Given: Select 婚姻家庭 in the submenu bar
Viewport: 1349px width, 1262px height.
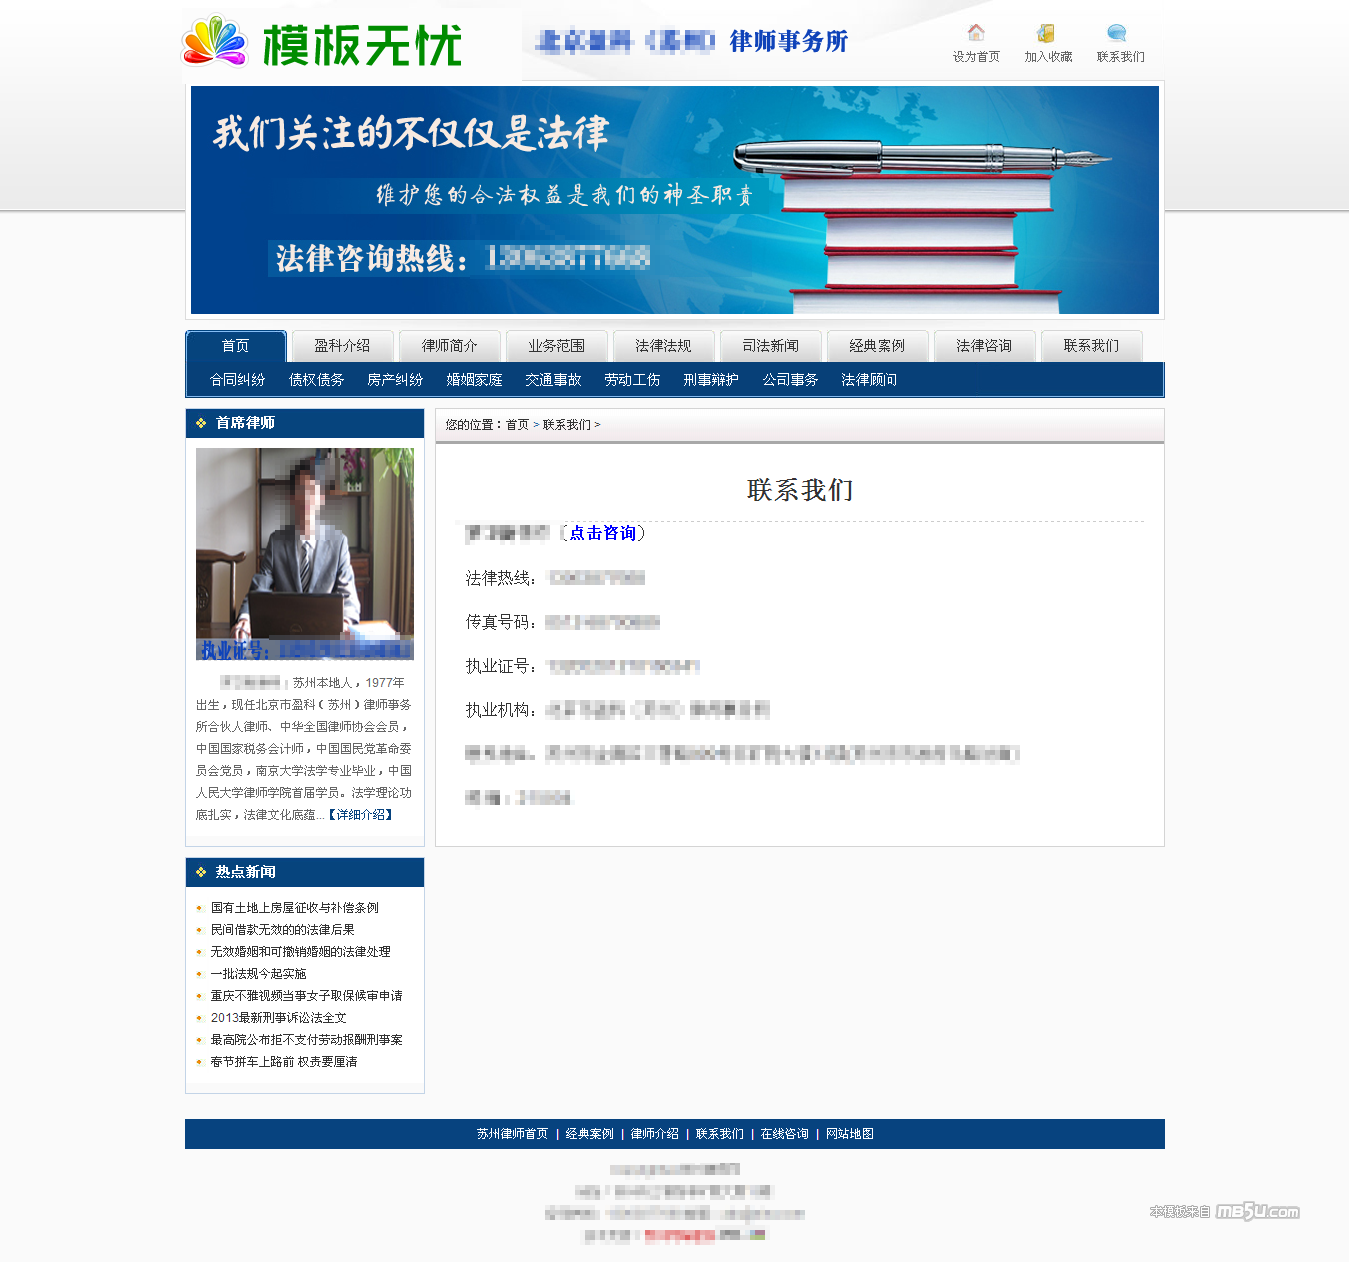Looking at the screenshot, I should point(474,380).
